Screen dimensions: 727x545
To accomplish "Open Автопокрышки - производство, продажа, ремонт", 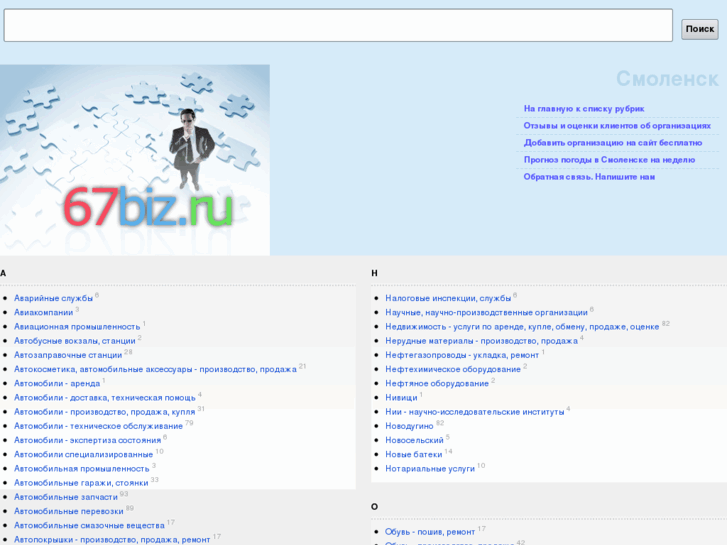I will point(112,540).
